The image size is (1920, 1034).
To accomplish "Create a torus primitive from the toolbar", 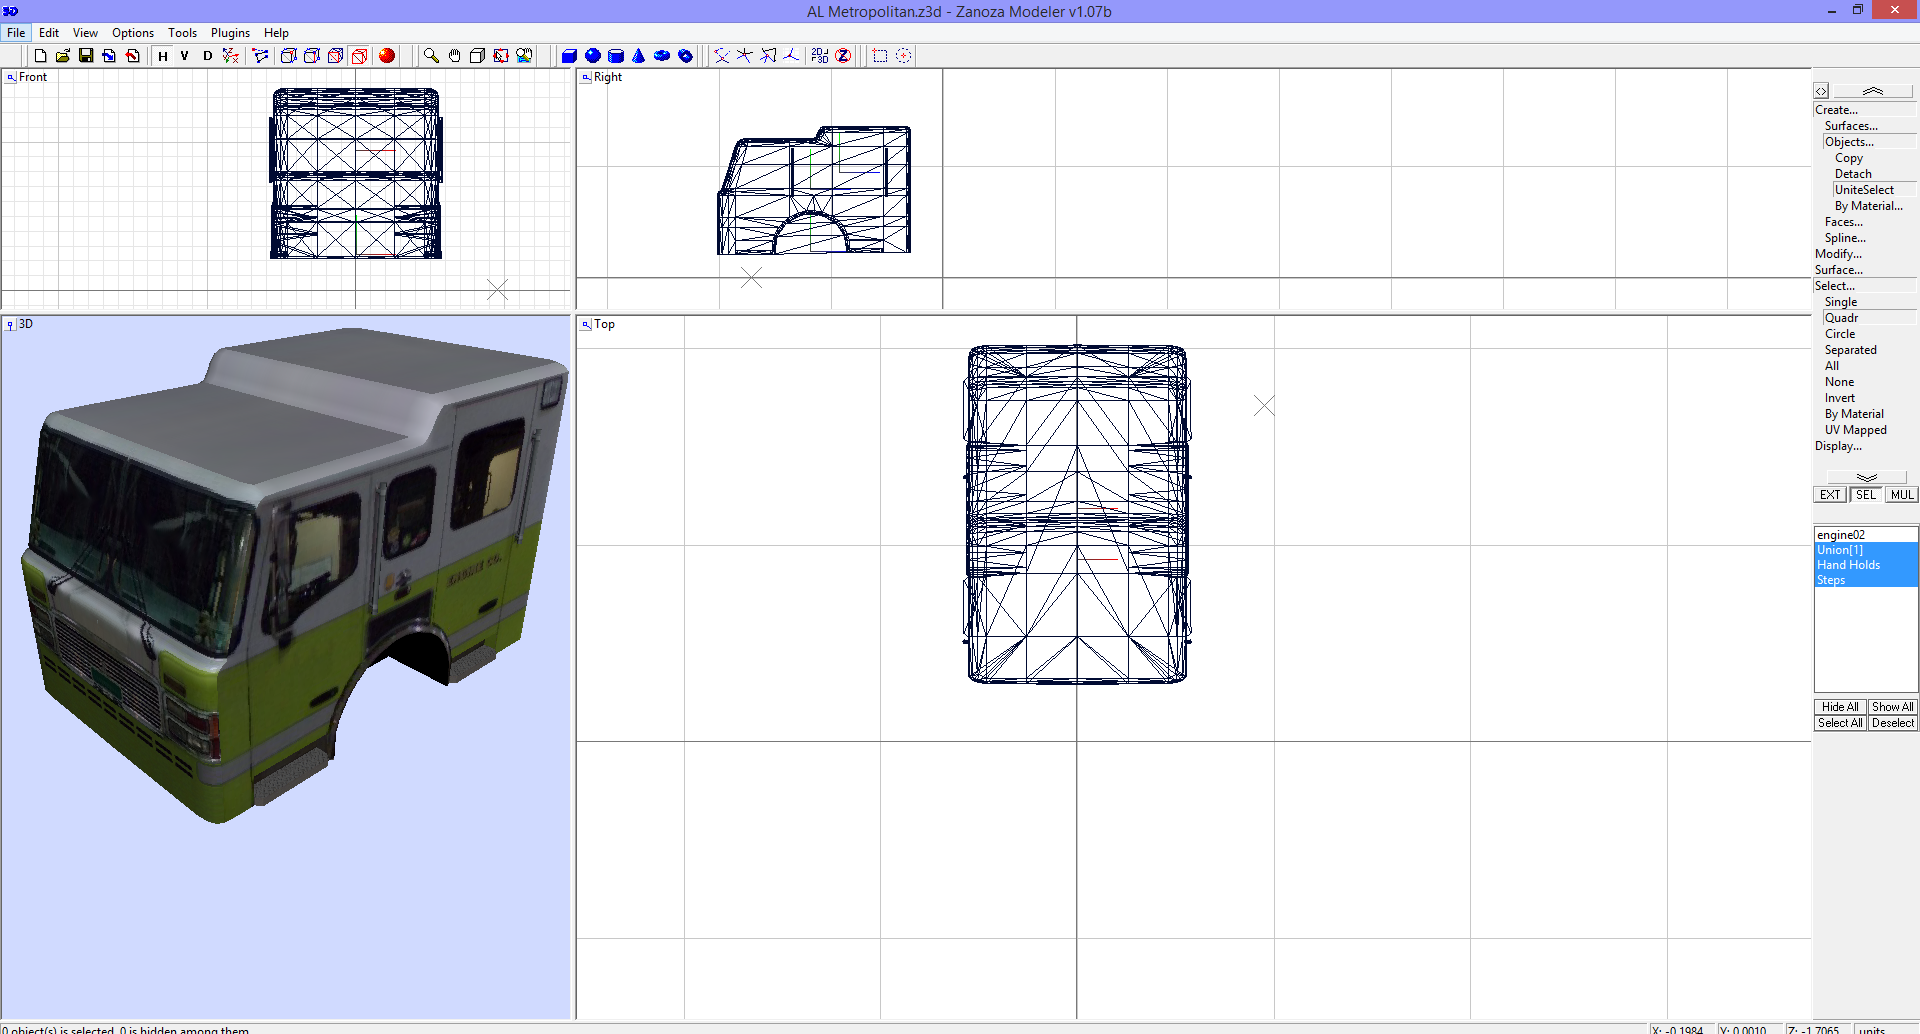I will click(662, 56).
